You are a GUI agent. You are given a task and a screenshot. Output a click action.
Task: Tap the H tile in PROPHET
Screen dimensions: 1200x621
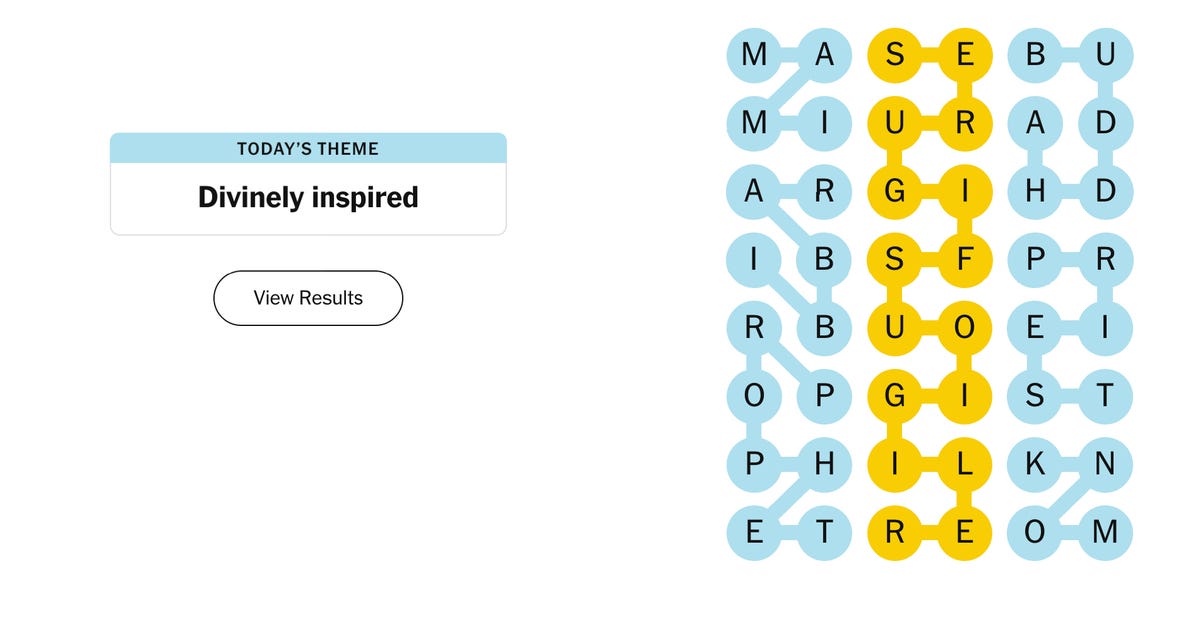click(x=824, y=464)
